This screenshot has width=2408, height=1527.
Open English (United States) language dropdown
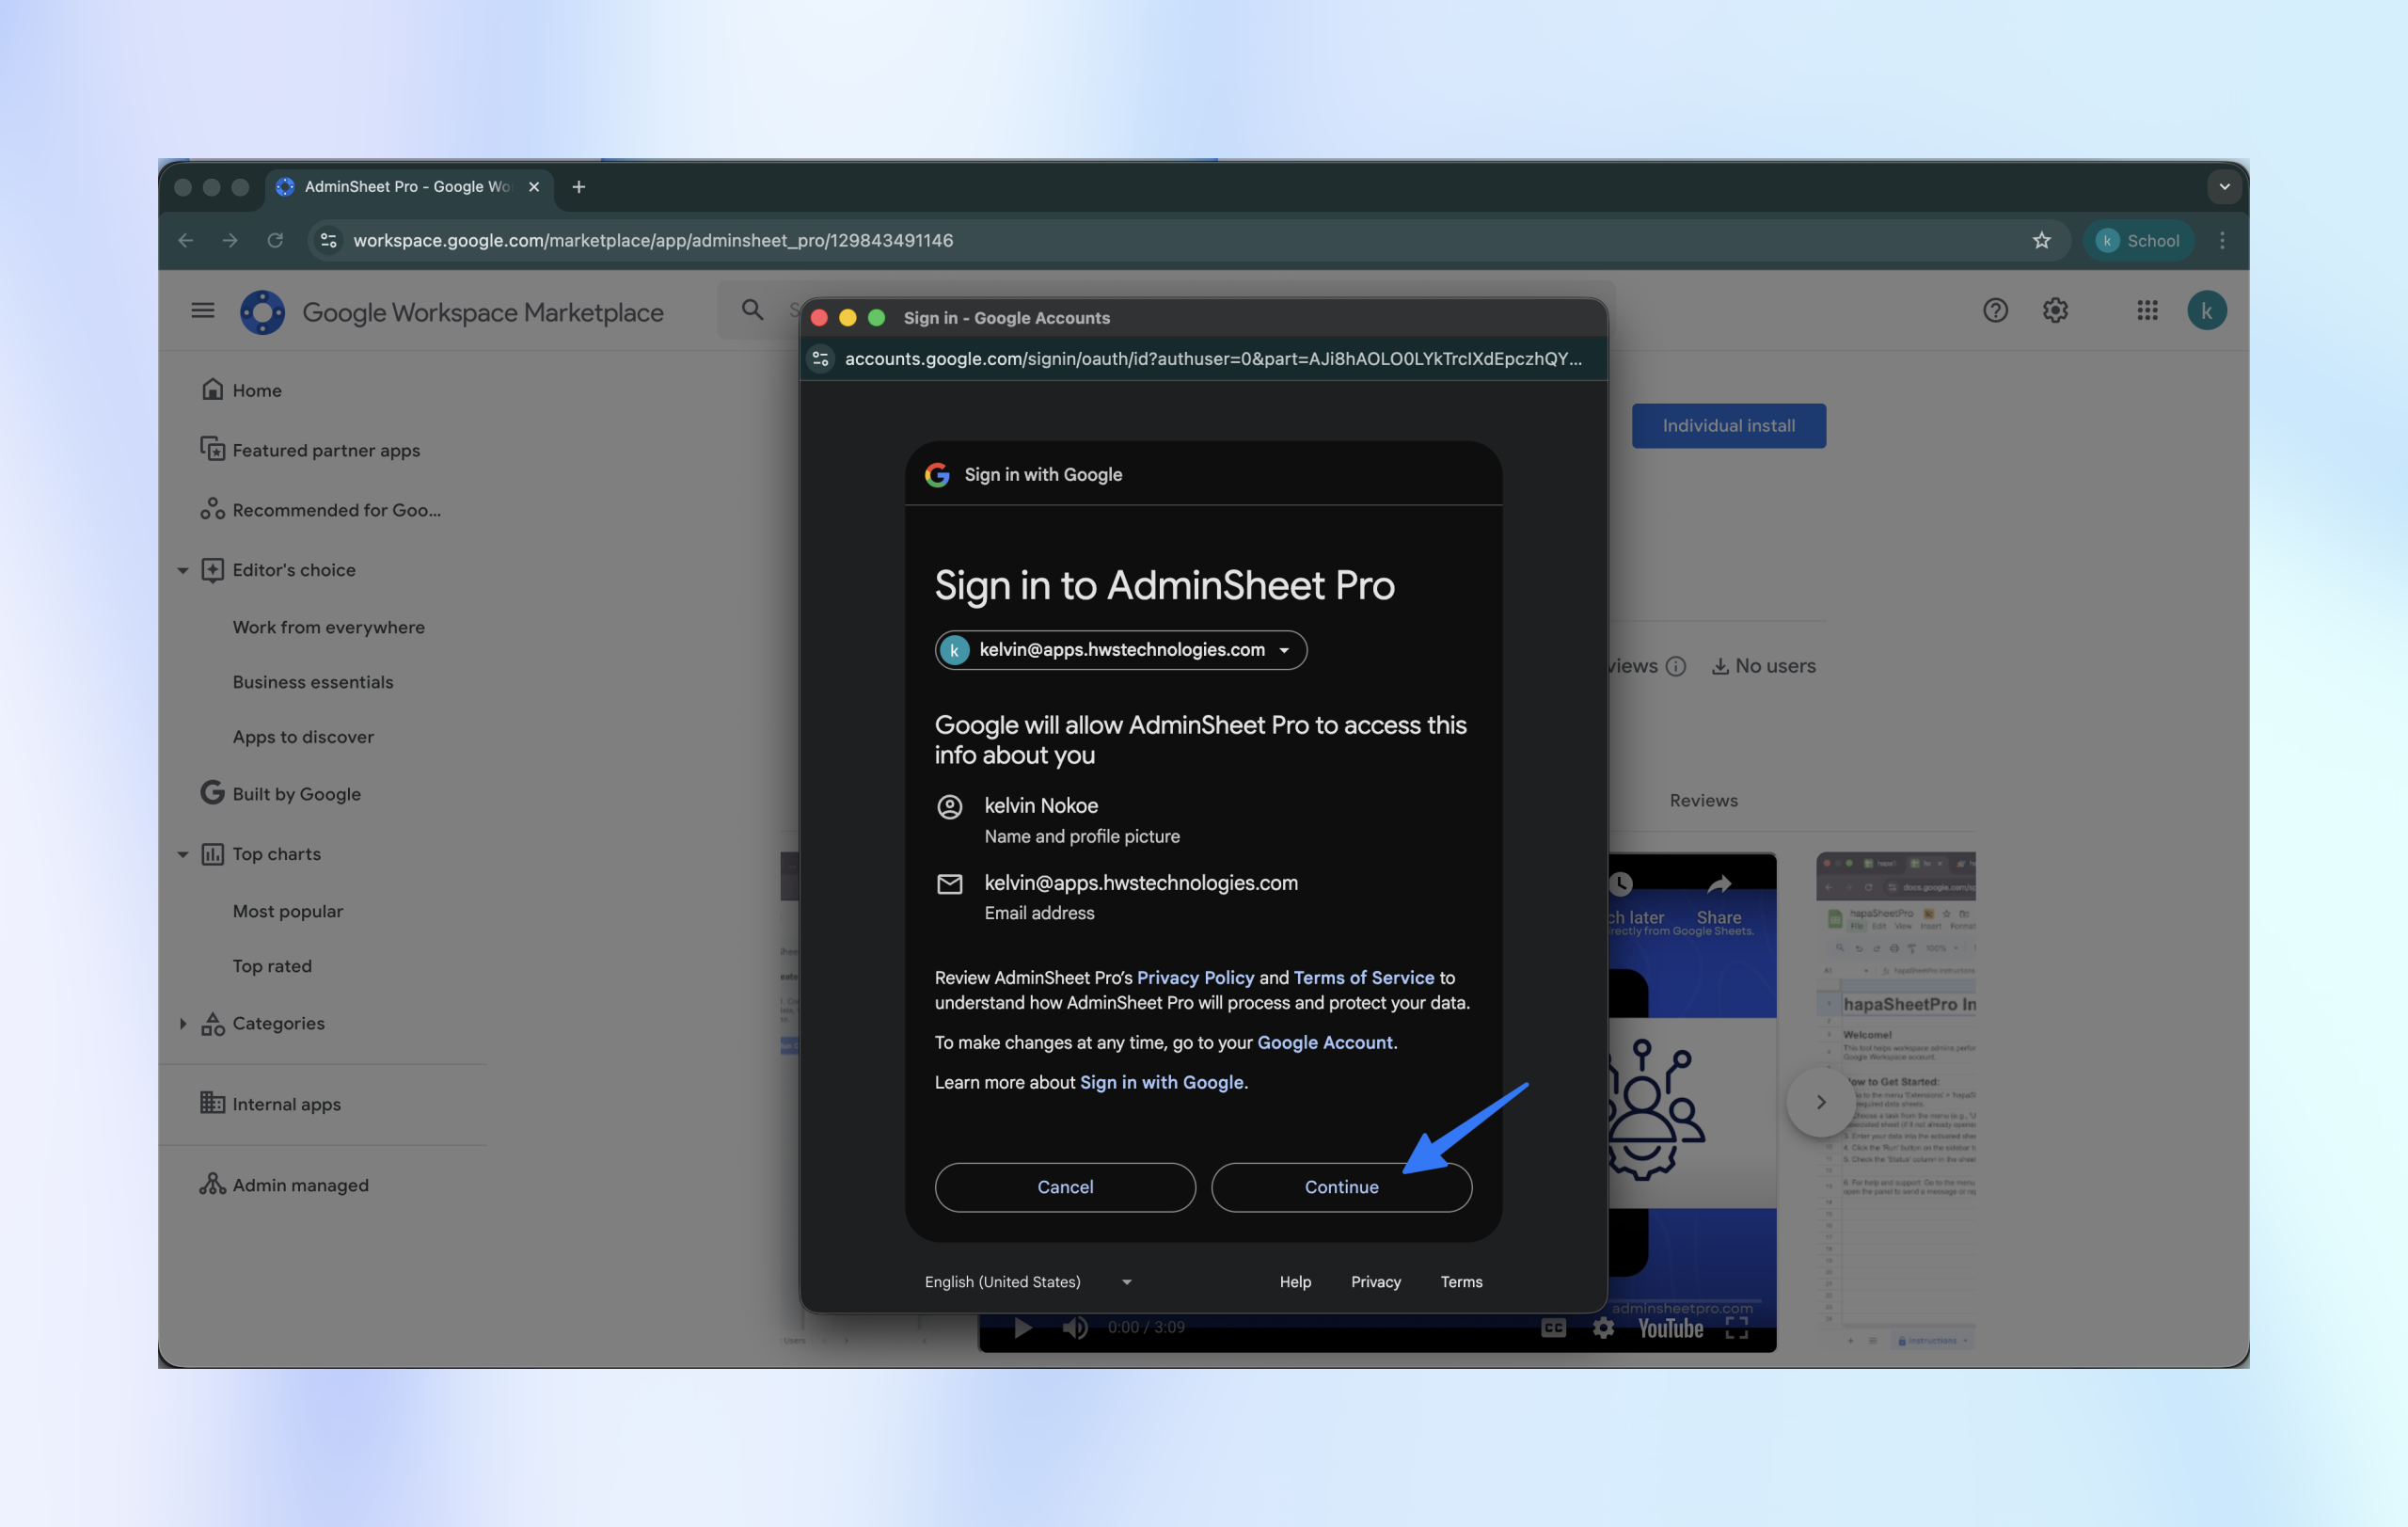1028,1282
